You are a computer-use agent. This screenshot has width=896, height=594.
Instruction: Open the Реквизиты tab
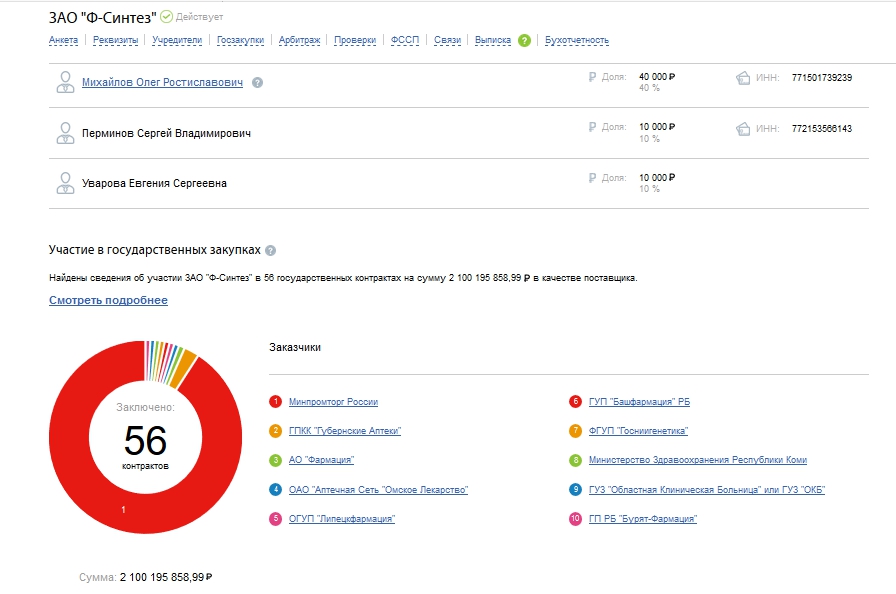(115, 40)
